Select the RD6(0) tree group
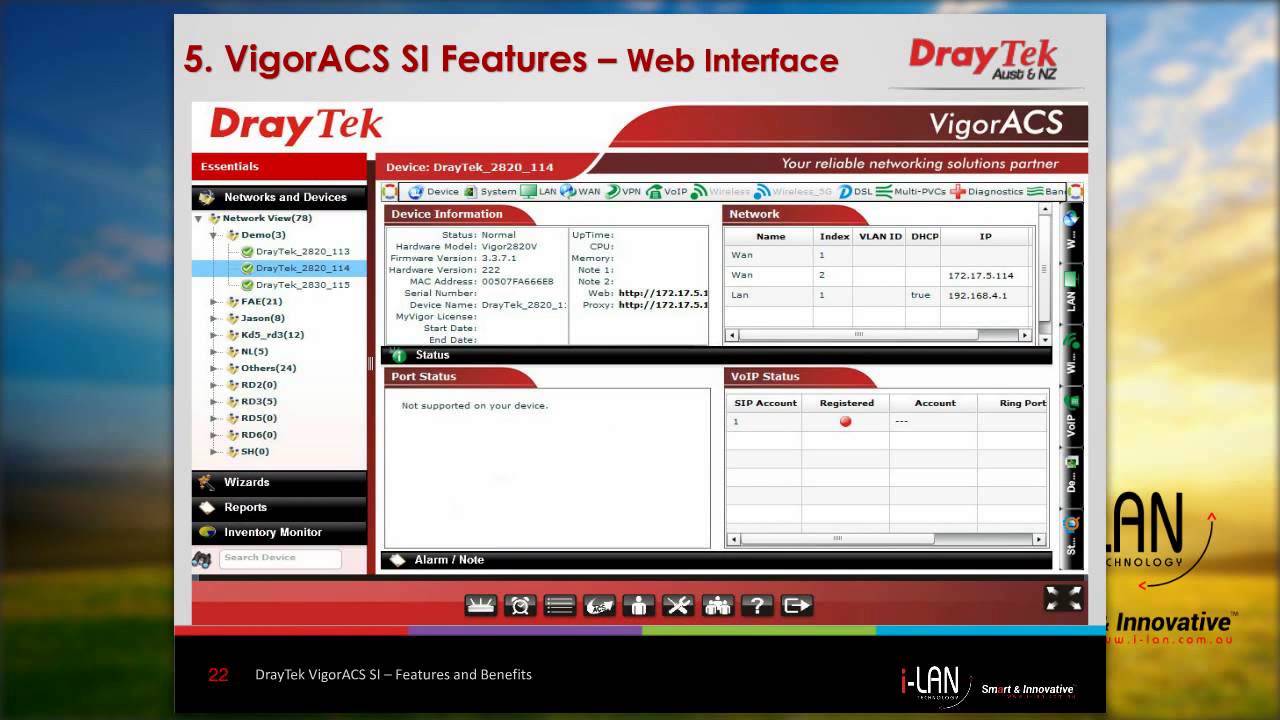1280x720 pixels. pyautogui.click(x=259, y=435)
